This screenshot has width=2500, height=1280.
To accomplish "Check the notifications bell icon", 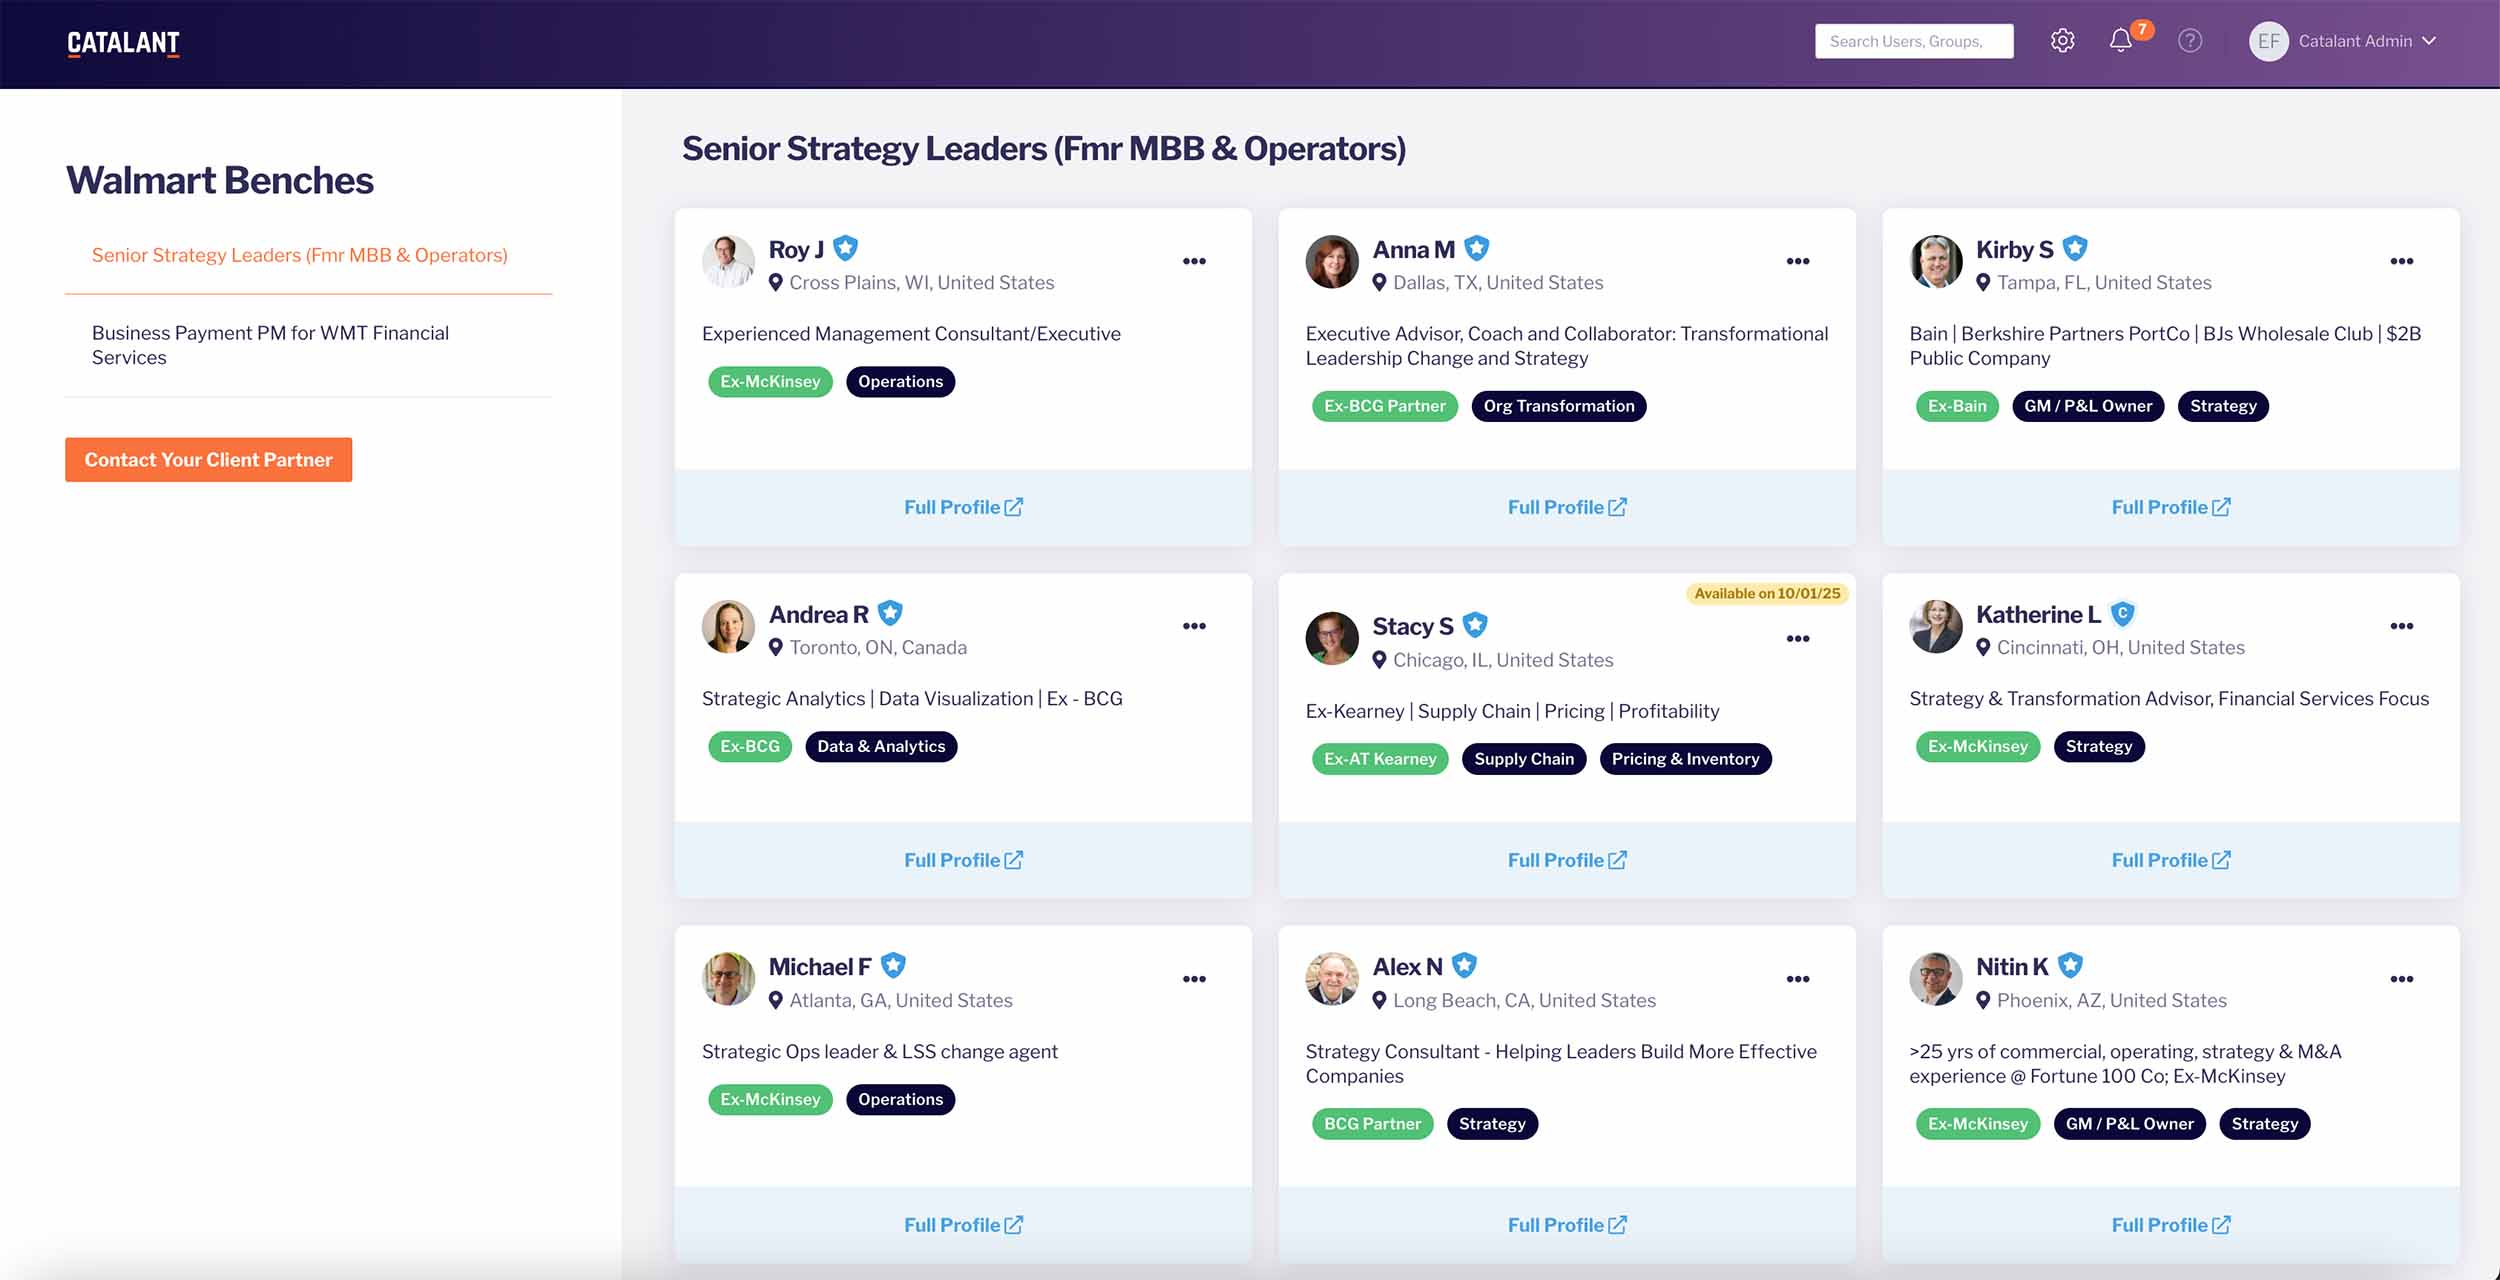I will pos(2120,41).
